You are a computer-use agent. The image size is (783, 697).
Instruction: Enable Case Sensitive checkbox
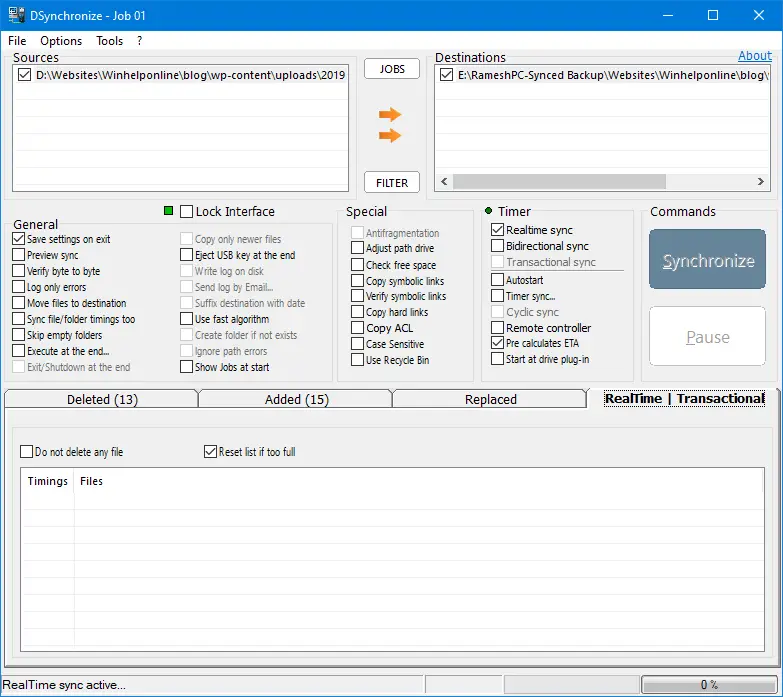(x=357, y=344)
